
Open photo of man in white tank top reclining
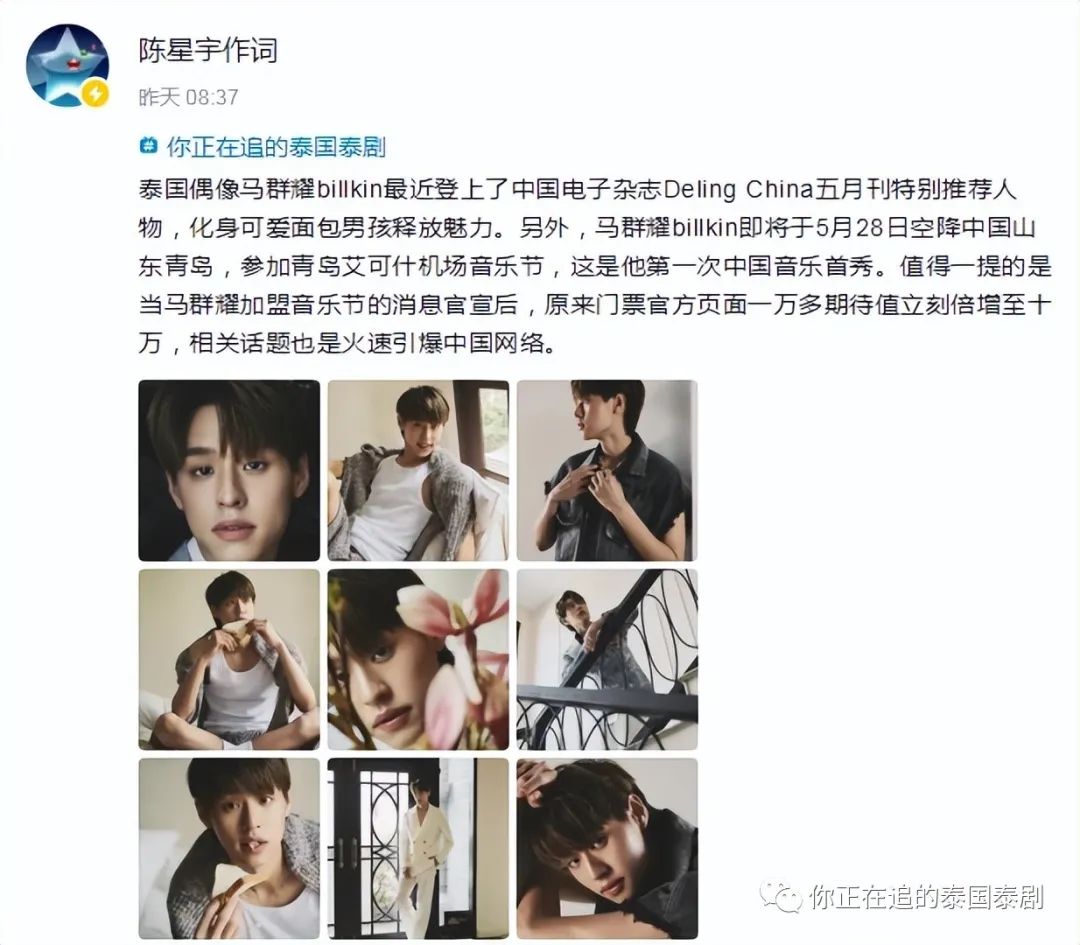point(418,470)
